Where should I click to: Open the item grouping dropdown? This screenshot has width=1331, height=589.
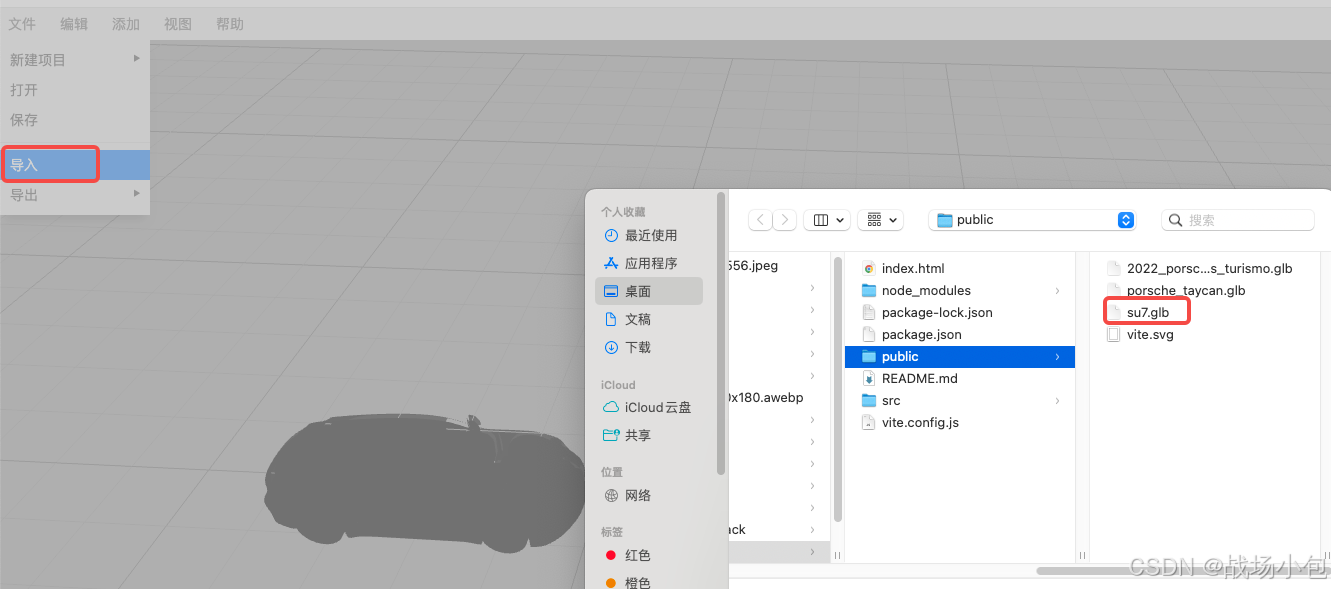[x=881, y=220]
